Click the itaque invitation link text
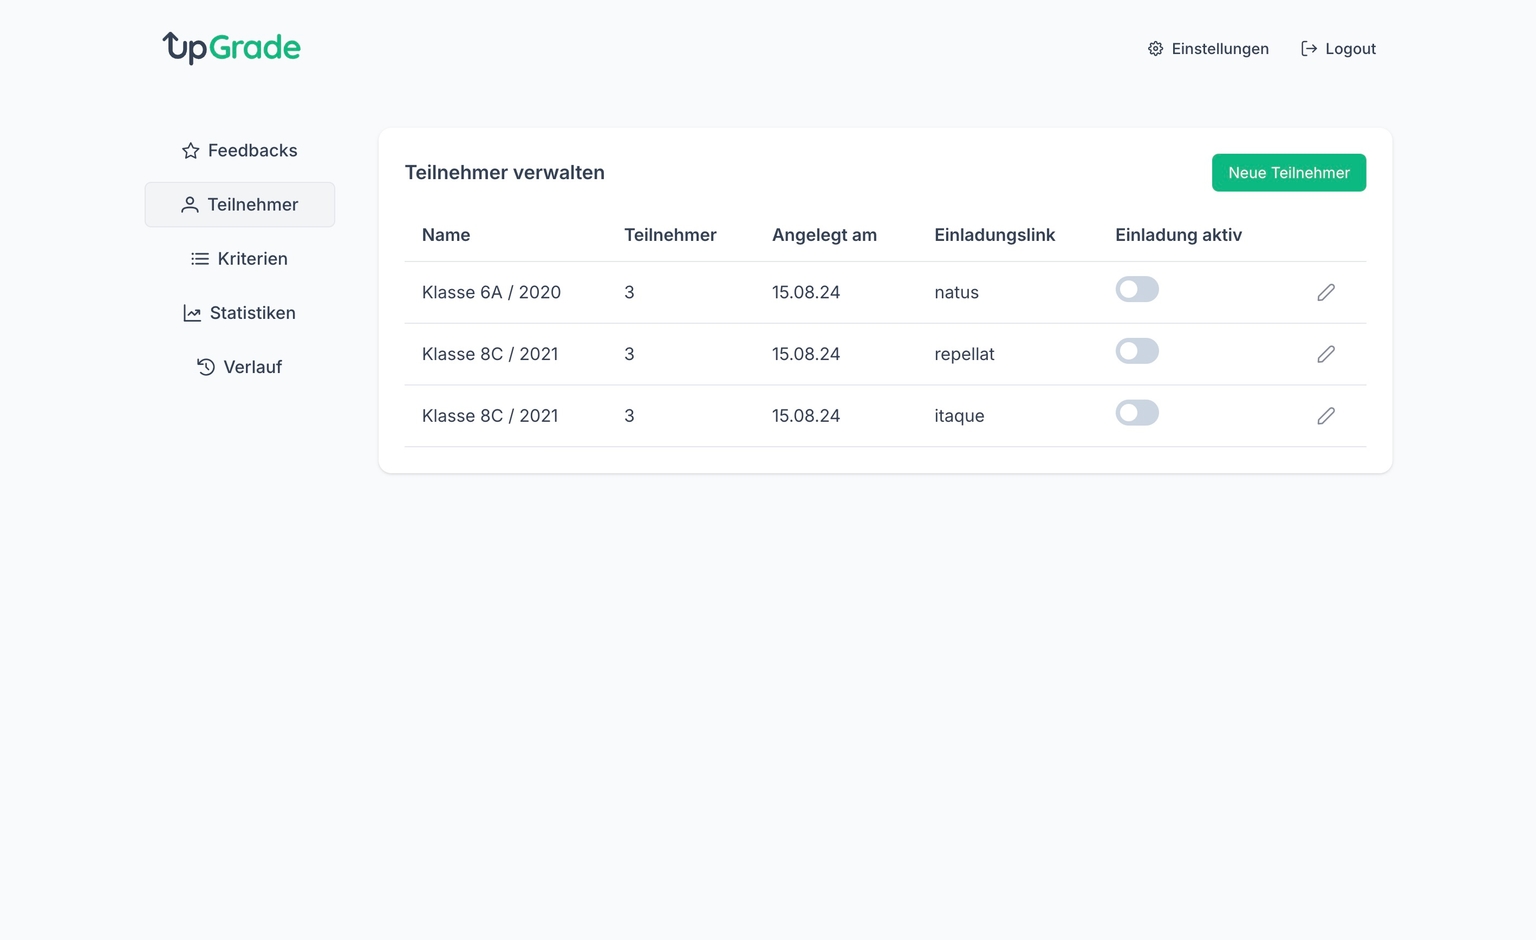 (959, 416)
